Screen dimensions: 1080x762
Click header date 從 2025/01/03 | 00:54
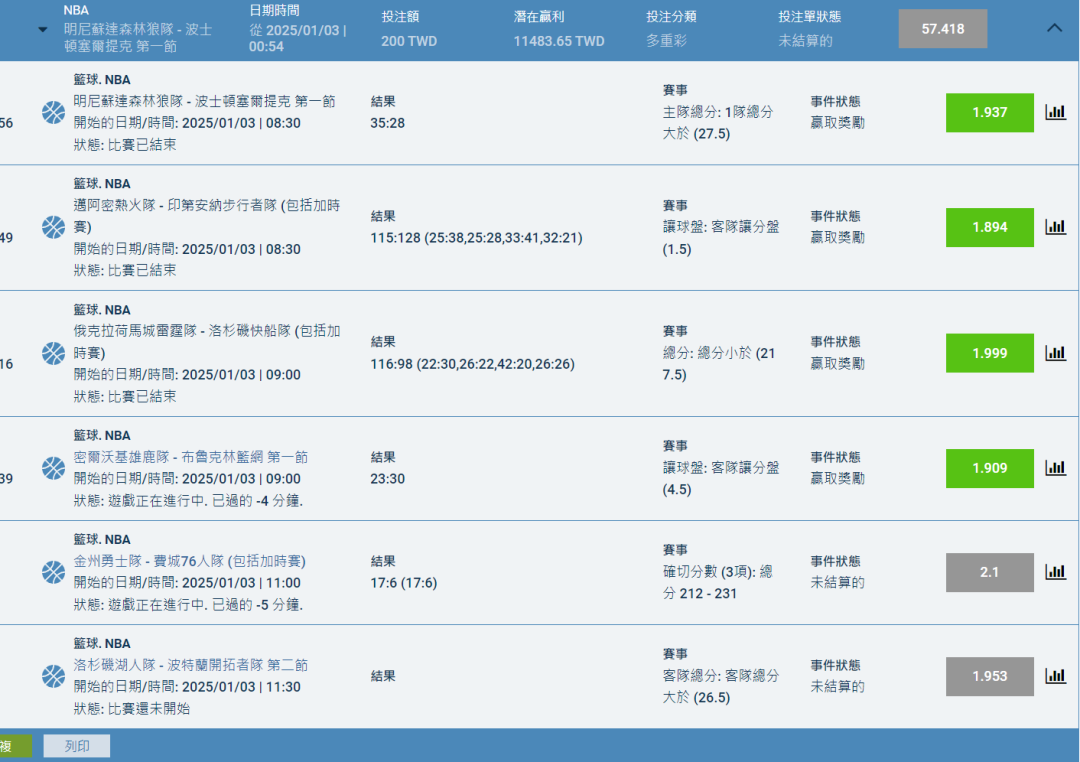pyautogui.click(x=298, y=39)
